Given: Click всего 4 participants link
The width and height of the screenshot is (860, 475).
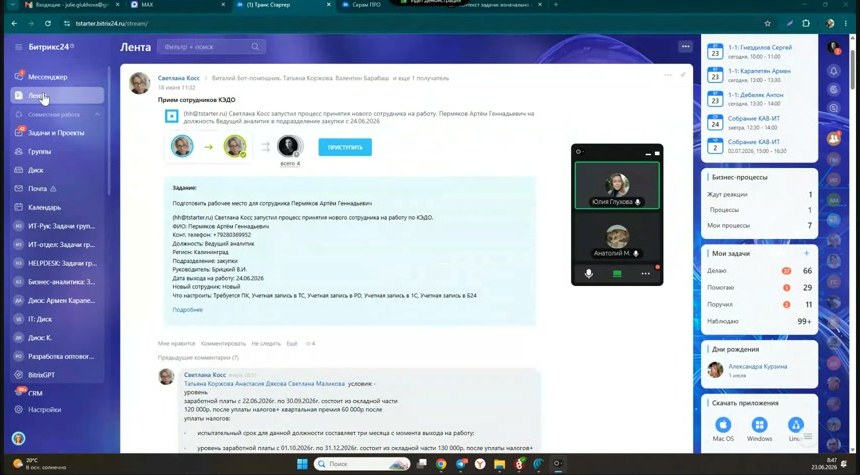Looking at the screenshot, I should coord(290,163).
